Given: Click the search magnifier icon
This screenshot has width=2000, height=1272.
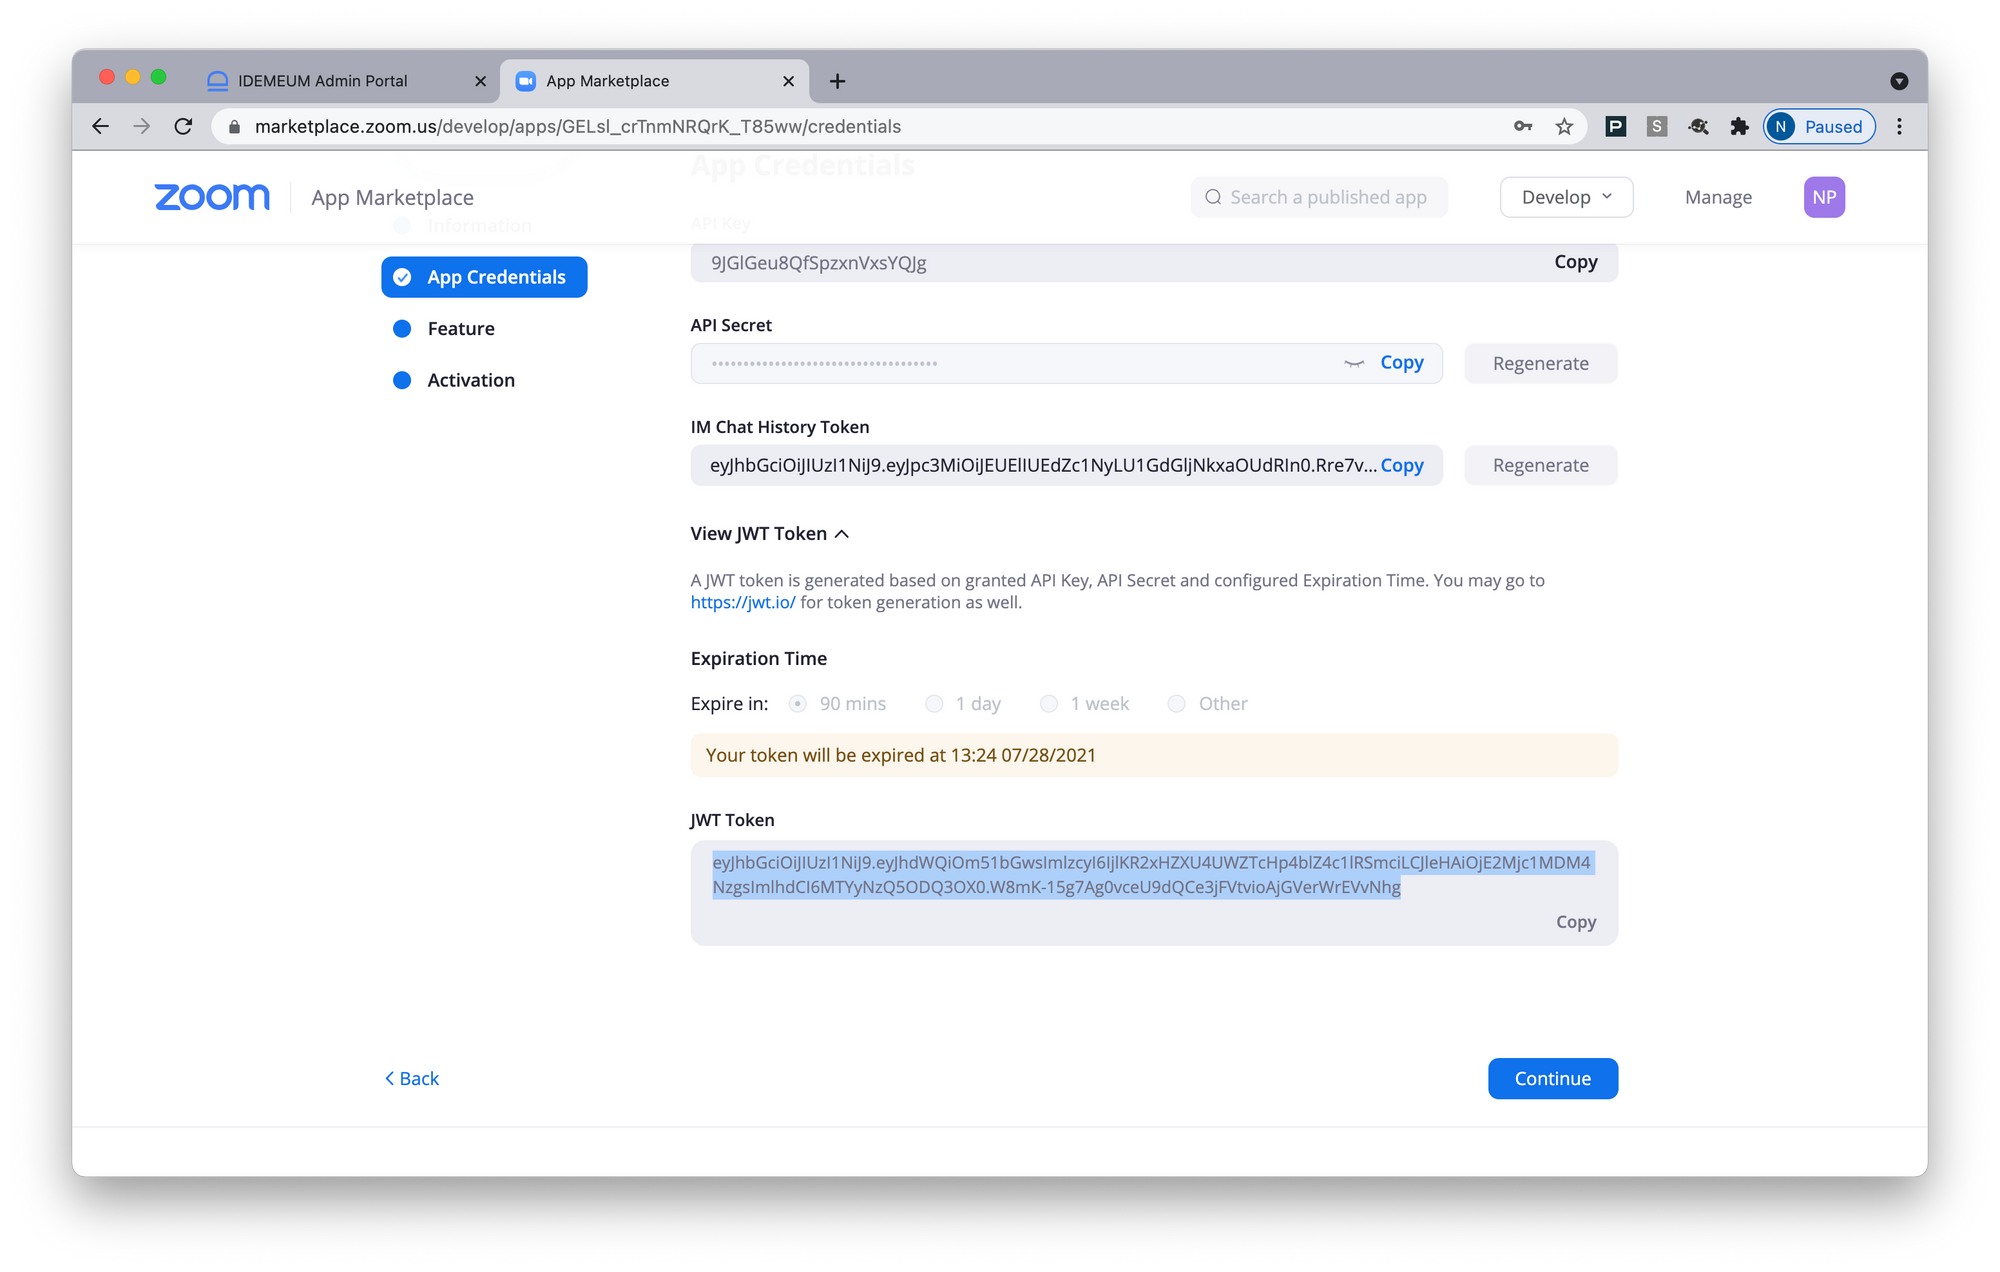Looking at the screenshot, I should (x=1212, y=197).
